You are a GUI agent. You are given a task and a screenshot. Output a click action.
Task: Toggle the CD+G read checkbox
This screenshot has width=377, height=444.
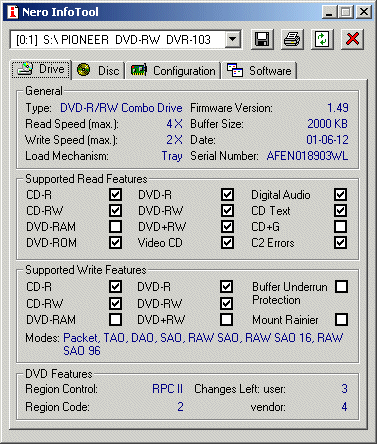coord(340,227)
